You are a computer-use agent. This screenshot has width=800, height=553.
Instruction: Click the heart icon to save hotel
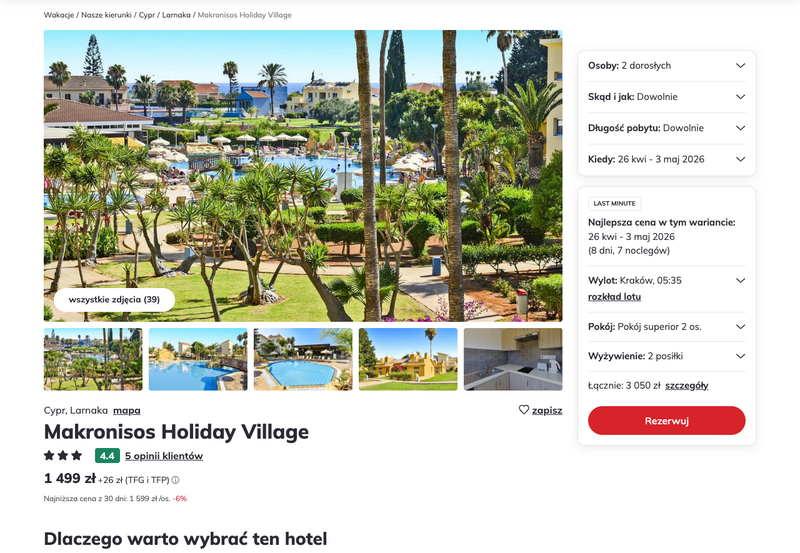click(x=523, y=410)
